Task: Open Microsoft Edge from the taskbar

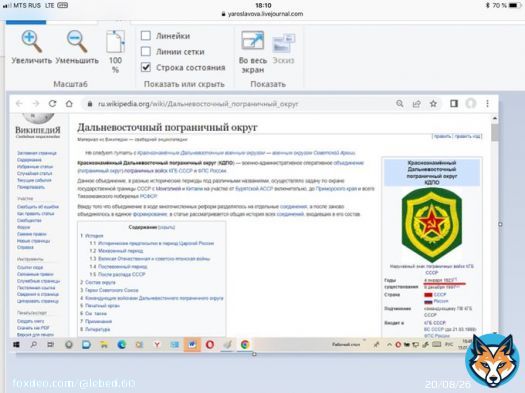Action: [122, 344]
